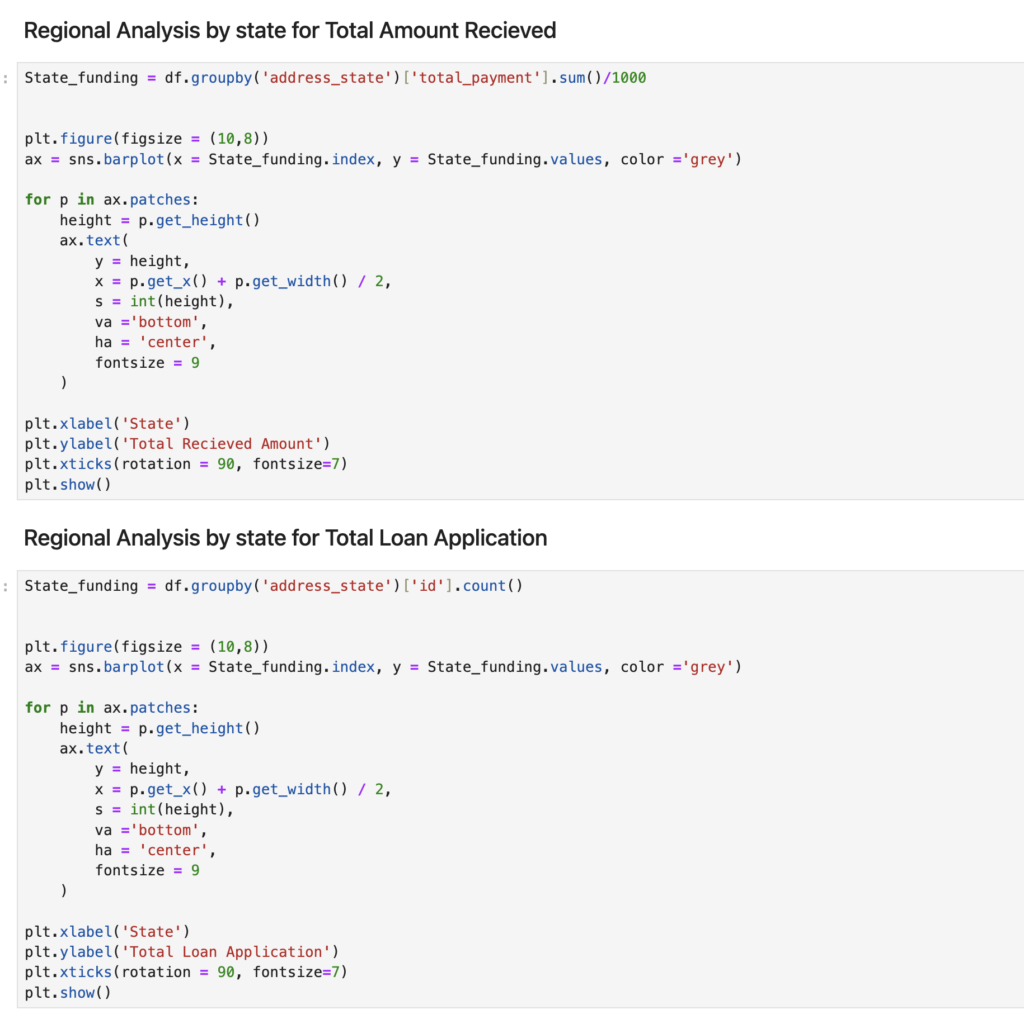Click the input prompt colon beside the first code cell

click(x=6, y=78)
